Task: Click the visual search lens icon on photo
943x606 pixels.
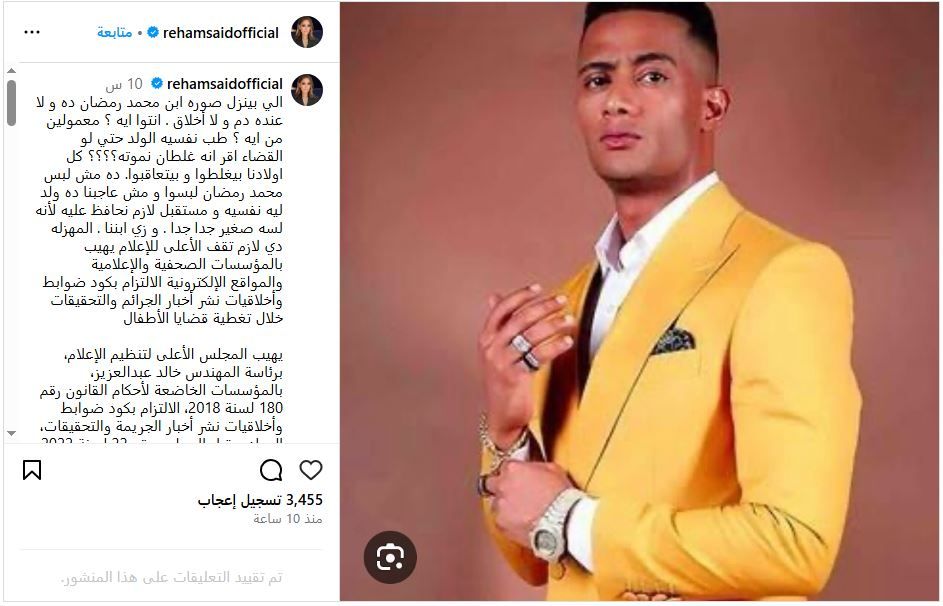Action: coord(390,557)
